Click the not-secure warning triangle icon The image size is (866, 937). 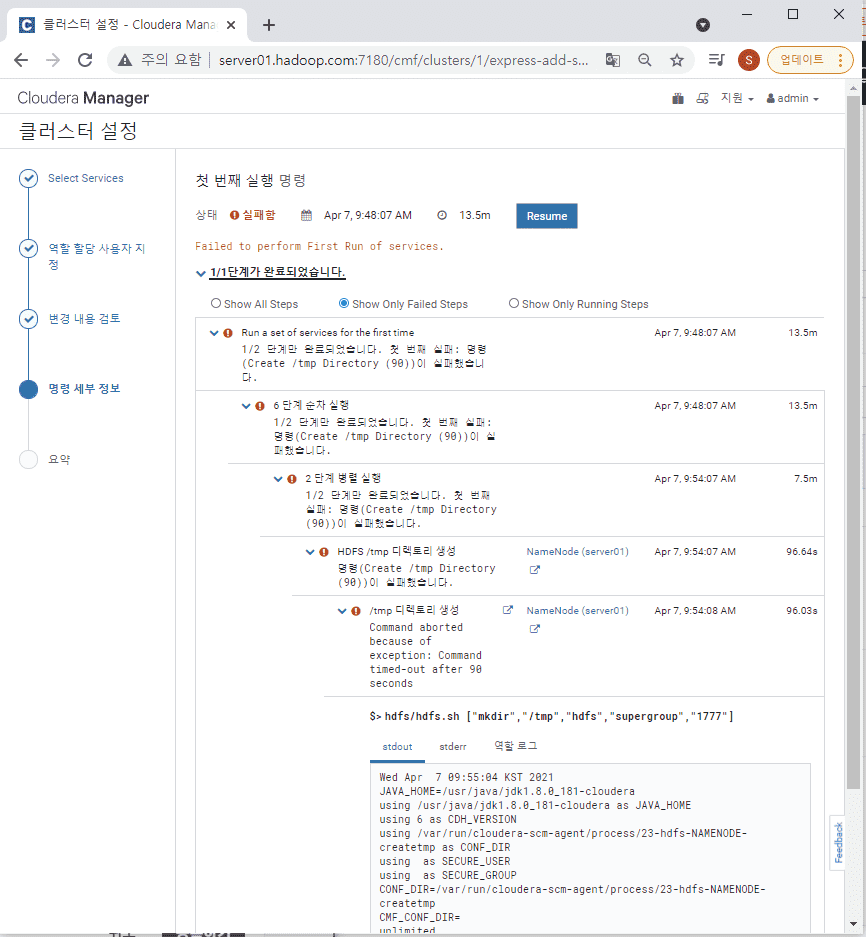(x=124, y=60)
